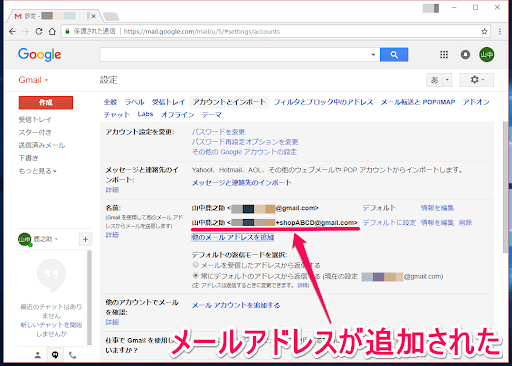This screenshot has width=512, height=366.
Task: Open contacts person icon at bottom
Action: tap(38, 355)
